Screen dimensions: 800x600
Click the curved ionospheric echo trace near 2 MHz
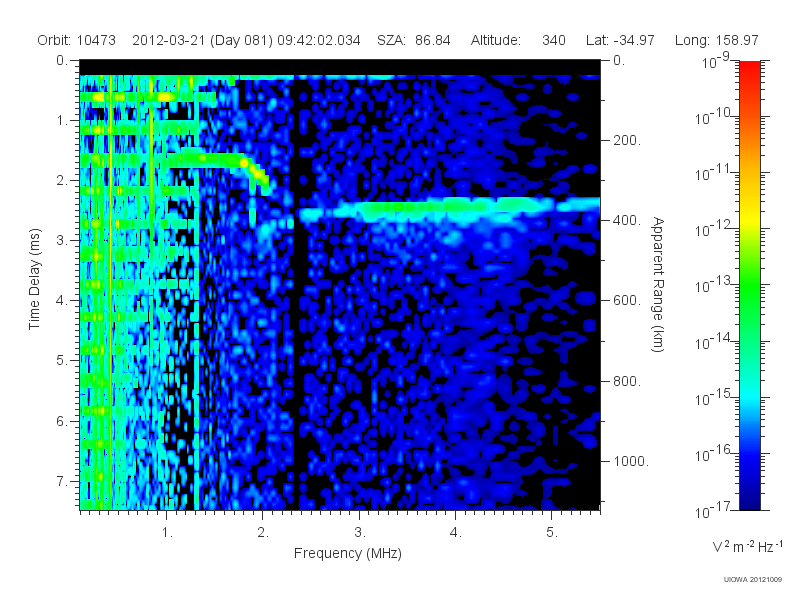click(254, 171)
